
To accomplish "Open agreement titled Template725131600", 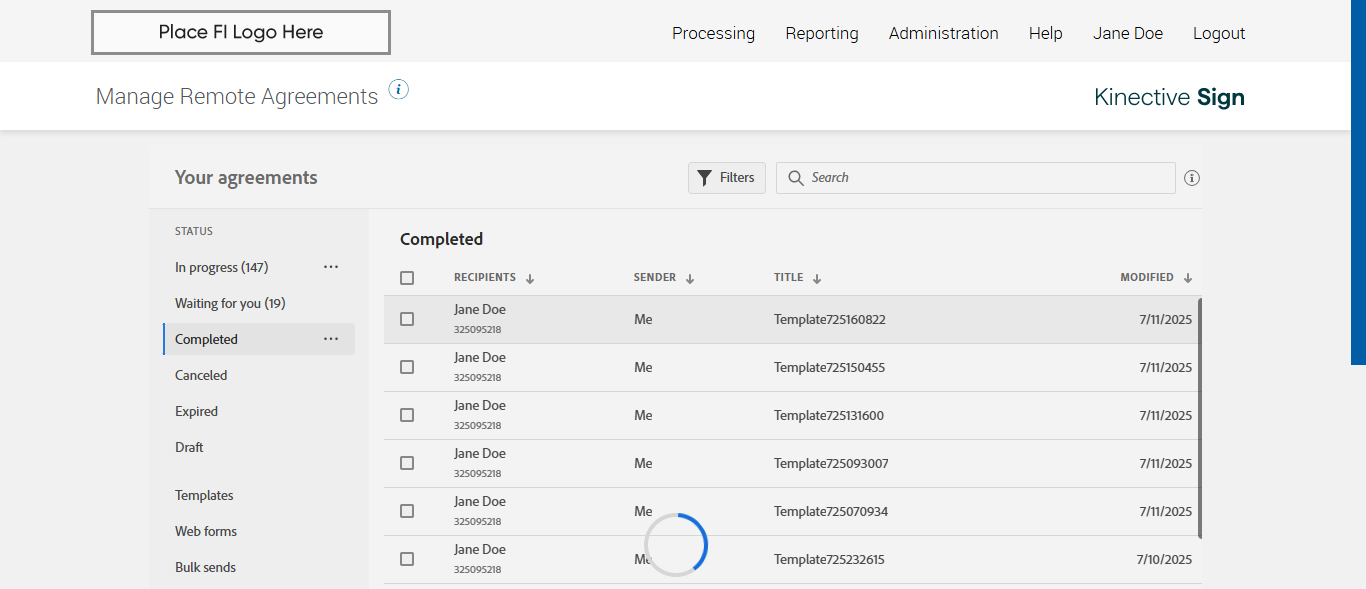I will tap(829, 416).
